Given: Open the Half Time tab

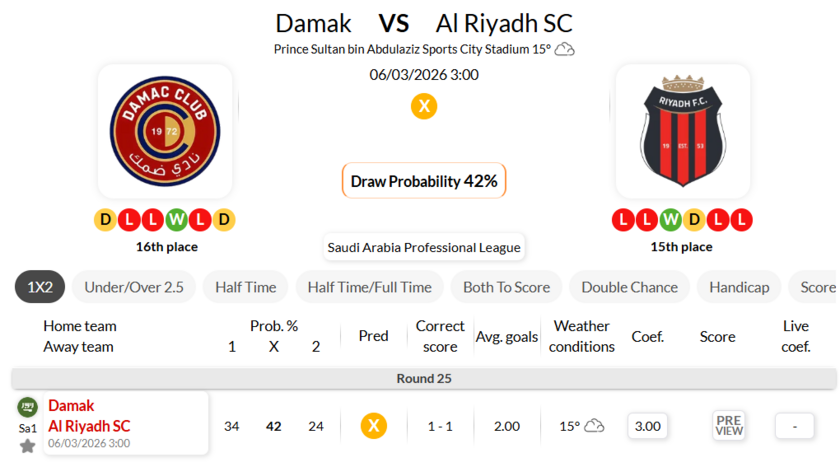Looking at the screenshot, I should 245,287.
